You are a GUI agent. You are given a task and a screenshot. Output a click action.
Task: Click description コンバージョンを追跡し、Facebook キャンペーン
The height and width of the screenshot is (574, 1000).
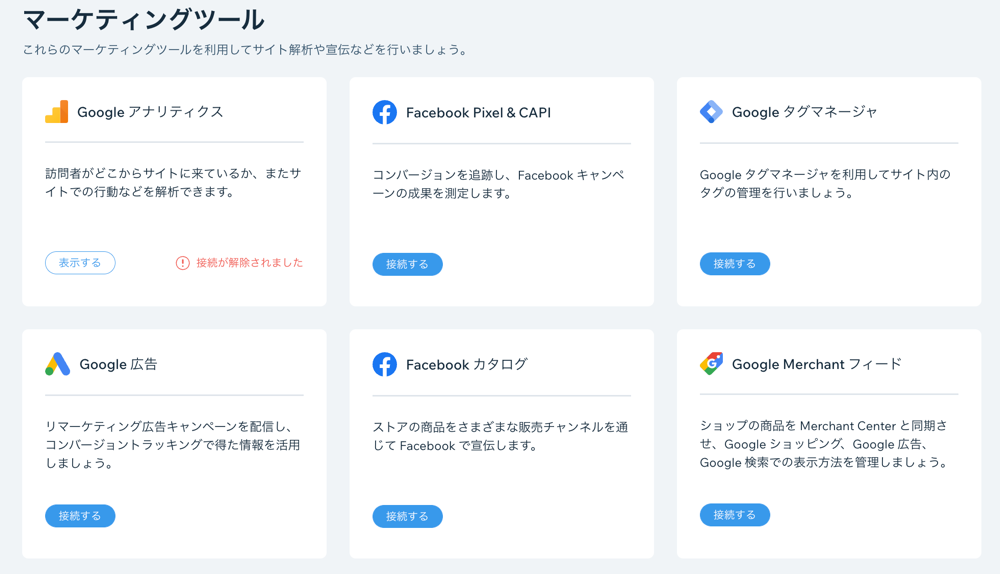tap(499, 184)
